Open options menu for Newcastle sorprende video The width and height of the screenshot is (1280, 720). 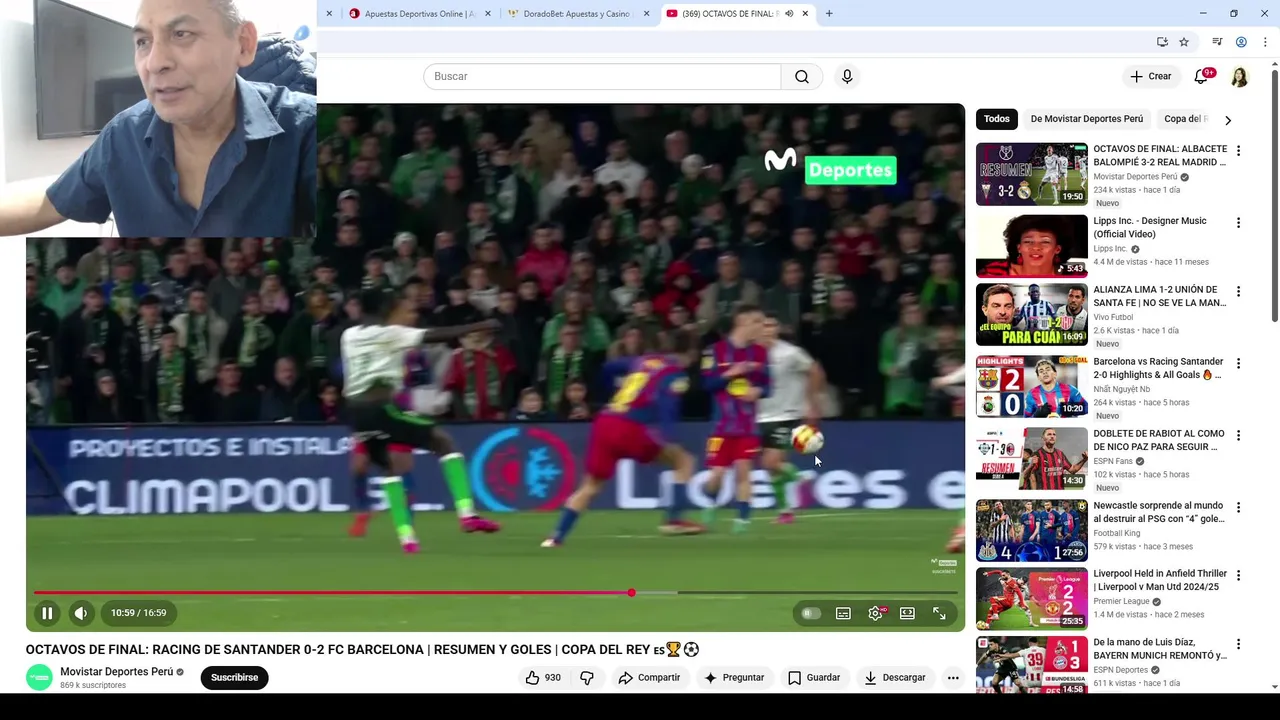coord(1238,508)
